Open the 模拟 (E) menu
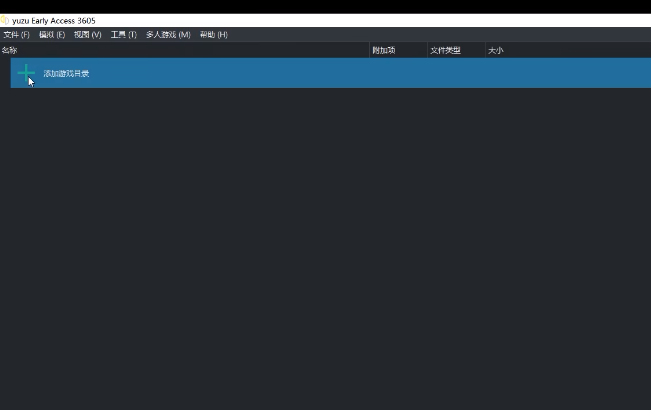 pos(51,35)
